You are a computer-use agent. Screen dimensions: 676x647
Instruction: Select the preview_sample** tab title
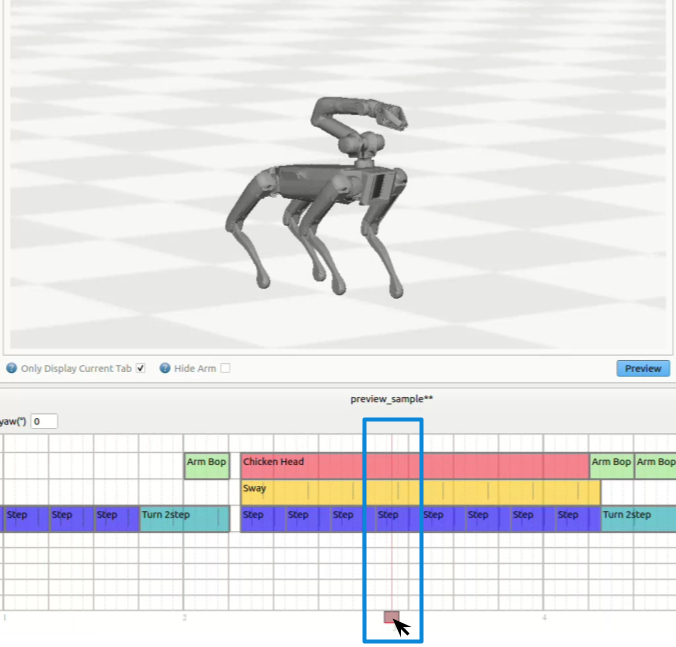point(392,399)
